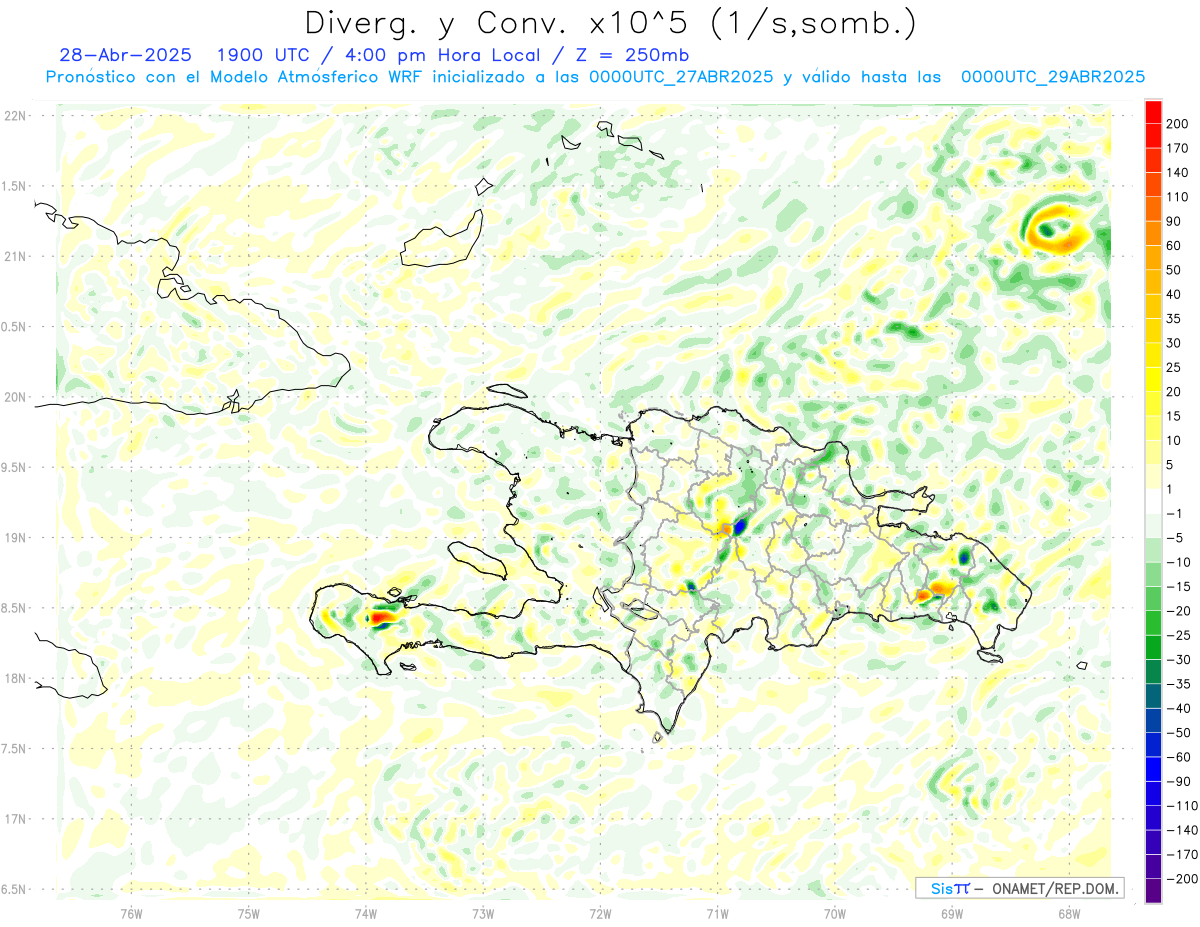Screen dimensions: 1200x927
Task: Click the '73W' longitude label
Action: [x=483, y=912]
